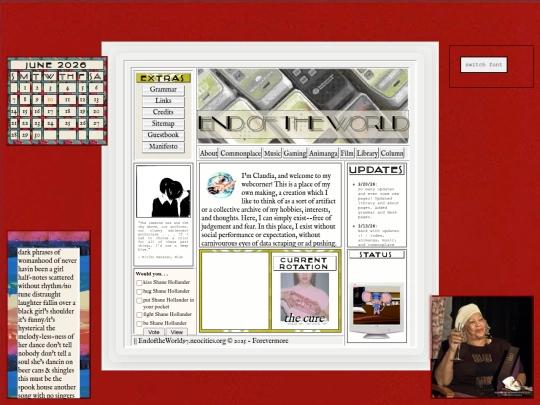Open the About tab

tap(208, 153)
